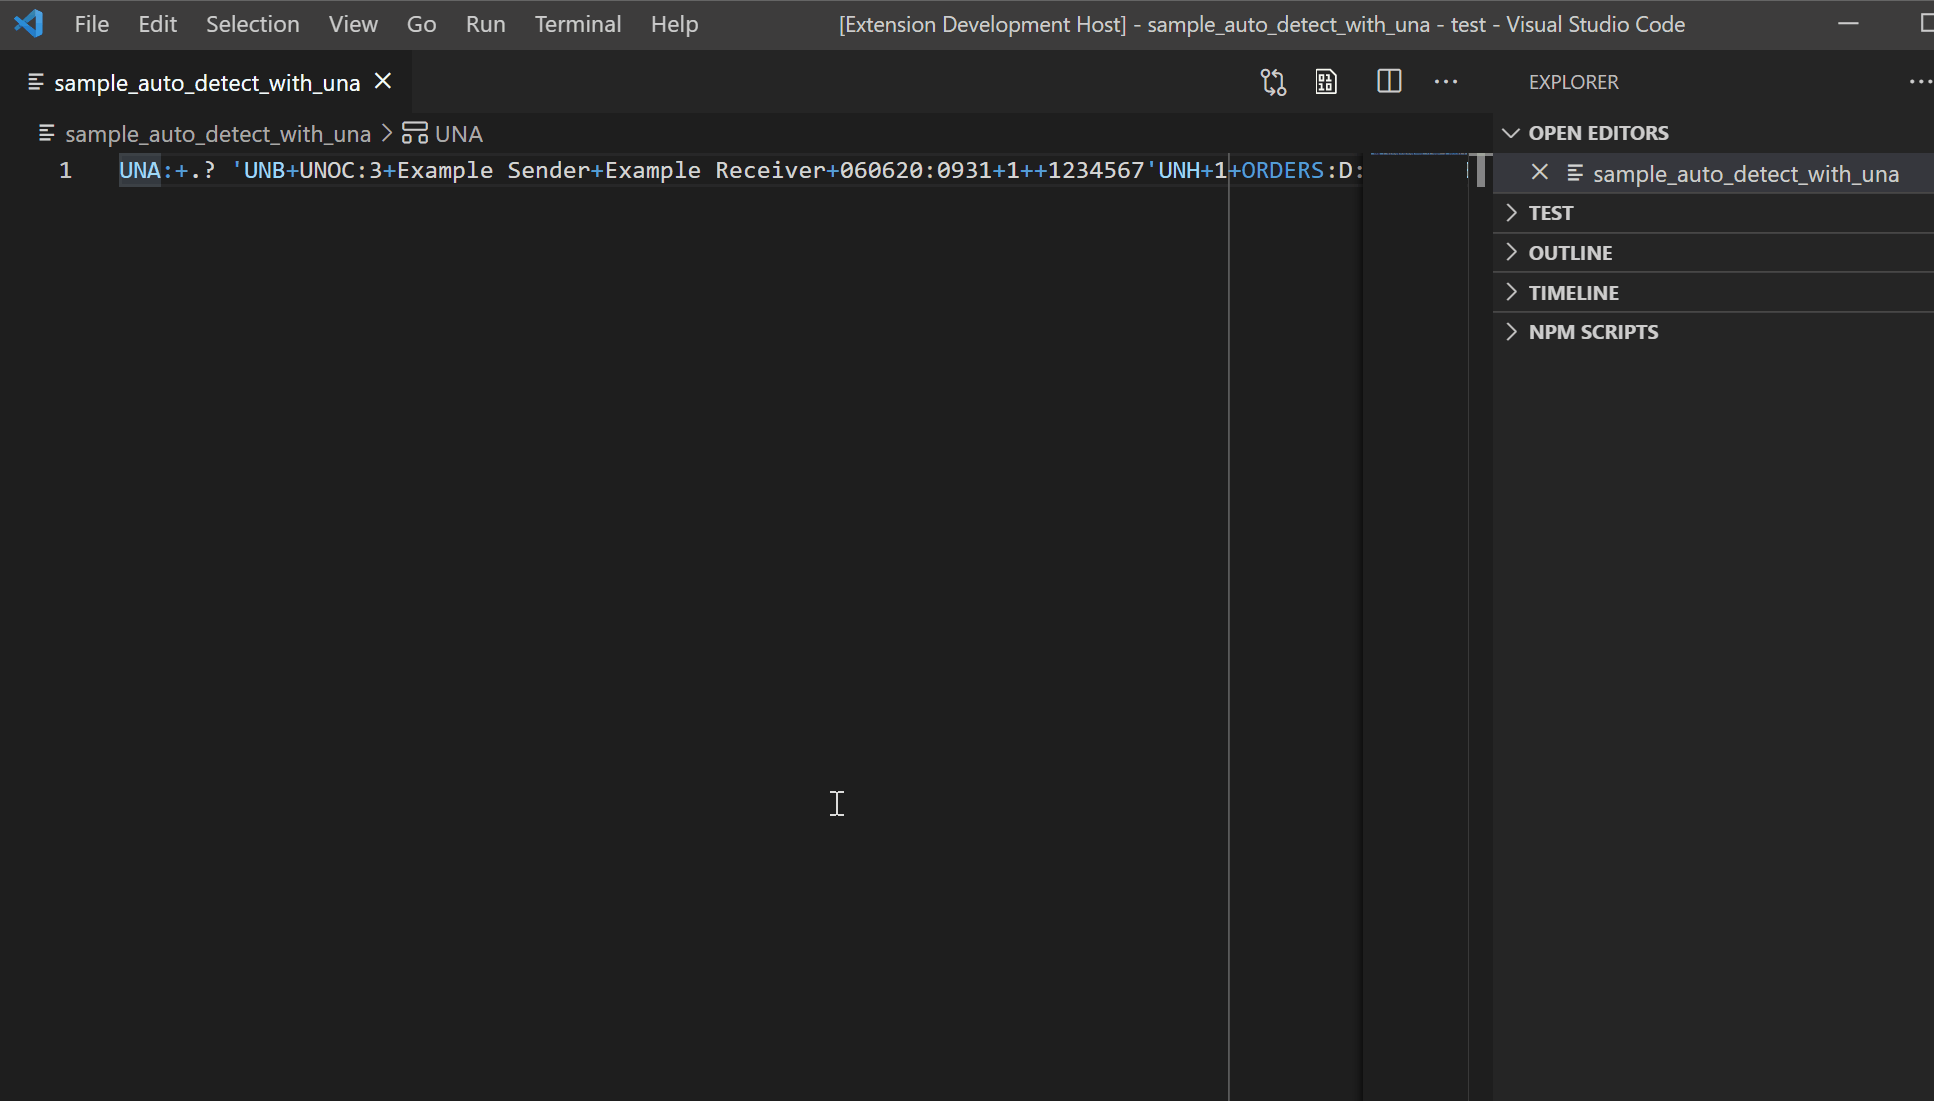This screenshot has height=1101, width=1934.
Task: Open editor more actions ellipsis menu
Action: [x=1446, y=82]
